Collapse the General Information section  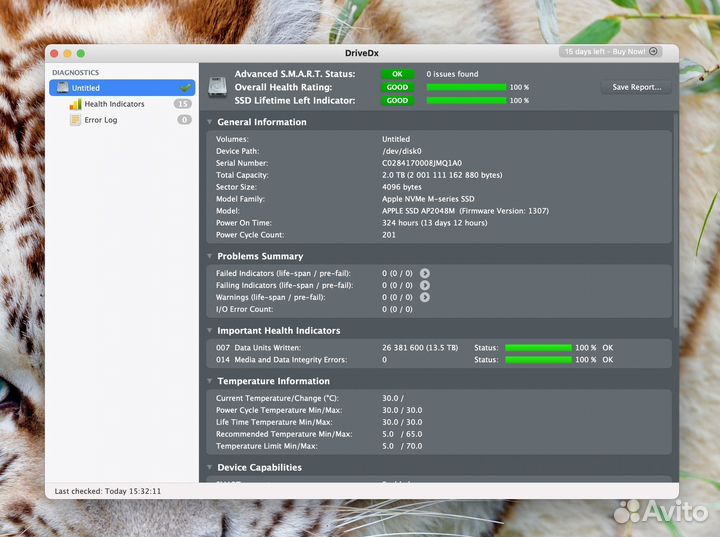(x=210, y=122)
